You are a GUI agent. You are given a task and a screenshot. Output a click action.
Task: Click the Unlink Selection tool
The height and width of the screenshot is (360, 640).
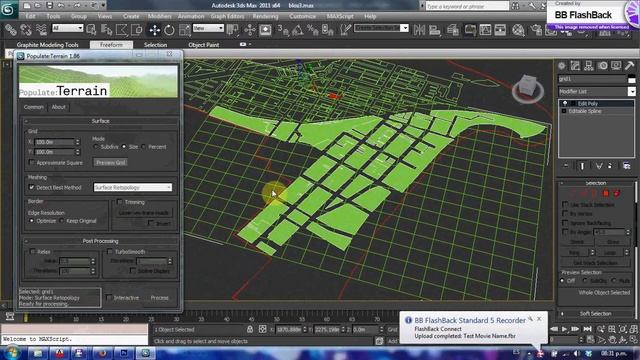(26, 30)
